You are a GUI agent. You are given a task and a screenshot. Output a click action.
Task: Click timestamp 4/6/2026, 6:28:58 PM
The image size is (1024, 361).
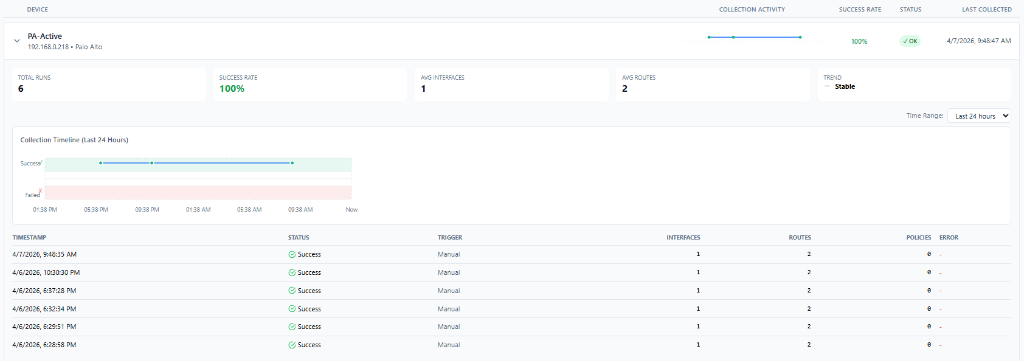point(44,345)
